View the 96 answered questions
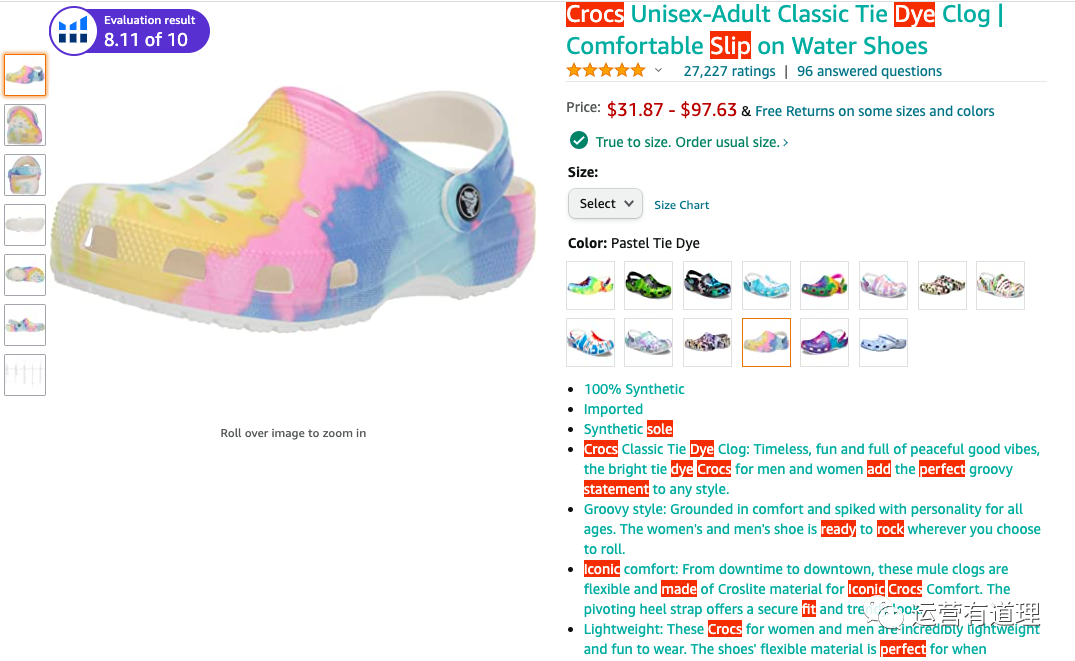This screenshot has width=1075, height=661. tap(869, 71)
